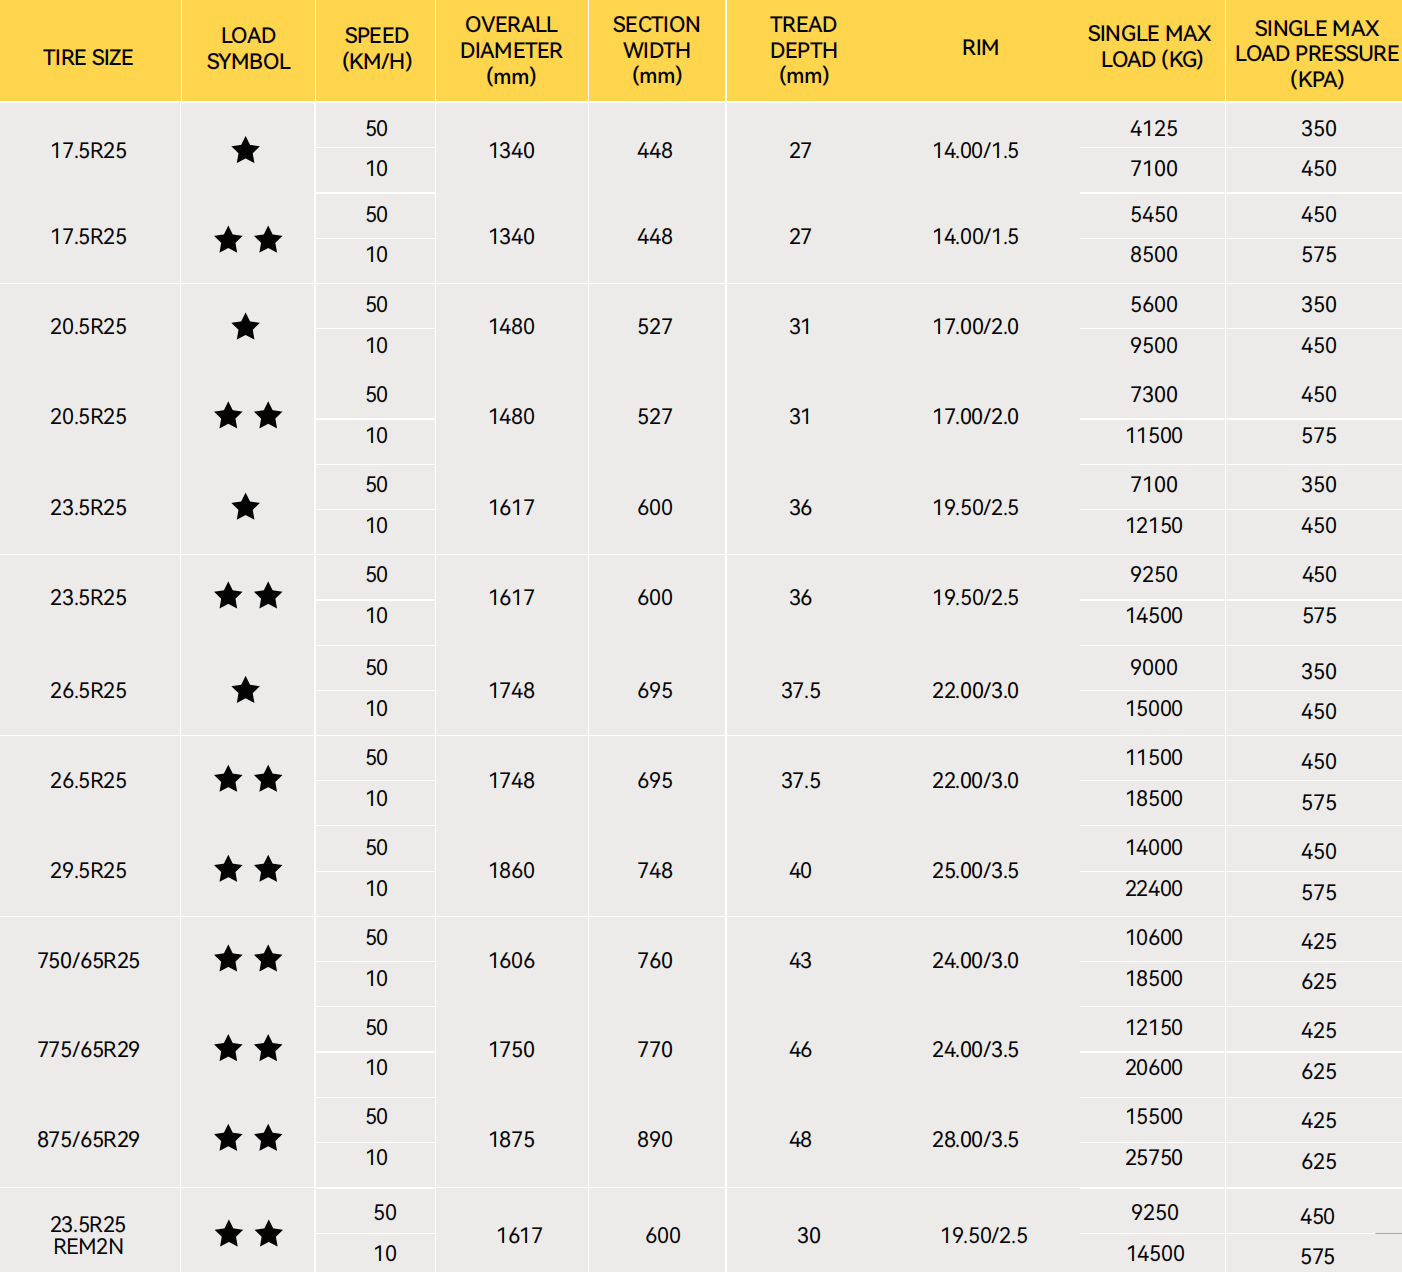Click the 1860 overall diameter cell
The height and width of the screenshot is (1272, 1402).
511,870
